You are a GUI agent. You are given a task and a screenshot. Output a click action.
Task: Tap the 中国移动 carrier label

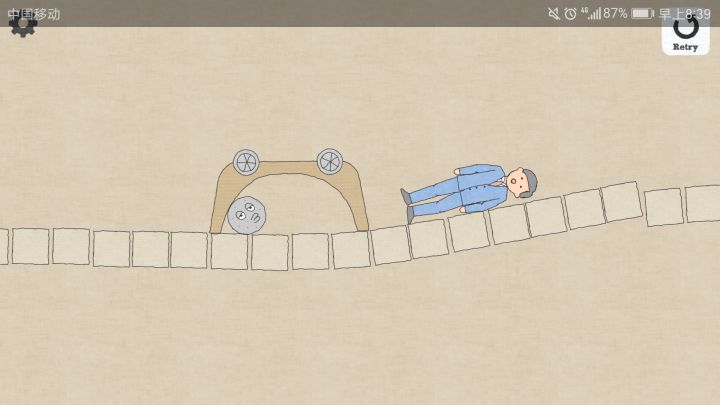(34, 14)
